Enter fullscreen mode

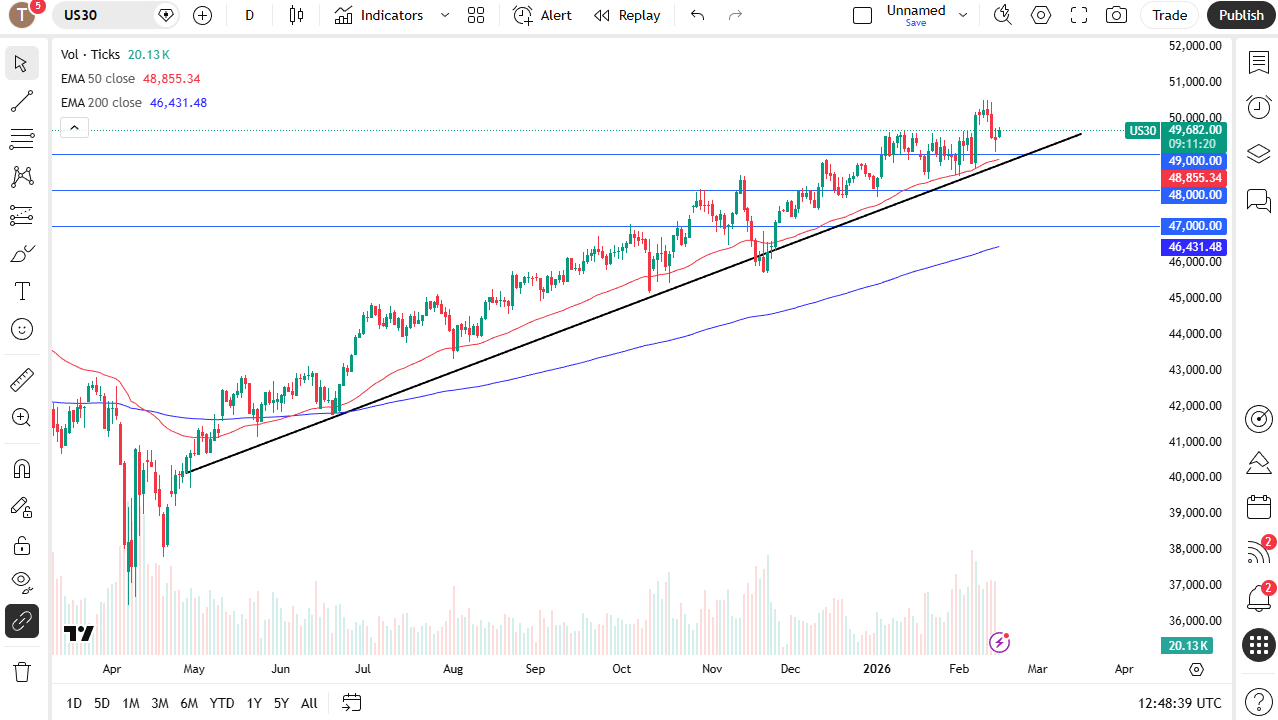pyautogui.click(x=1079, y=15)
